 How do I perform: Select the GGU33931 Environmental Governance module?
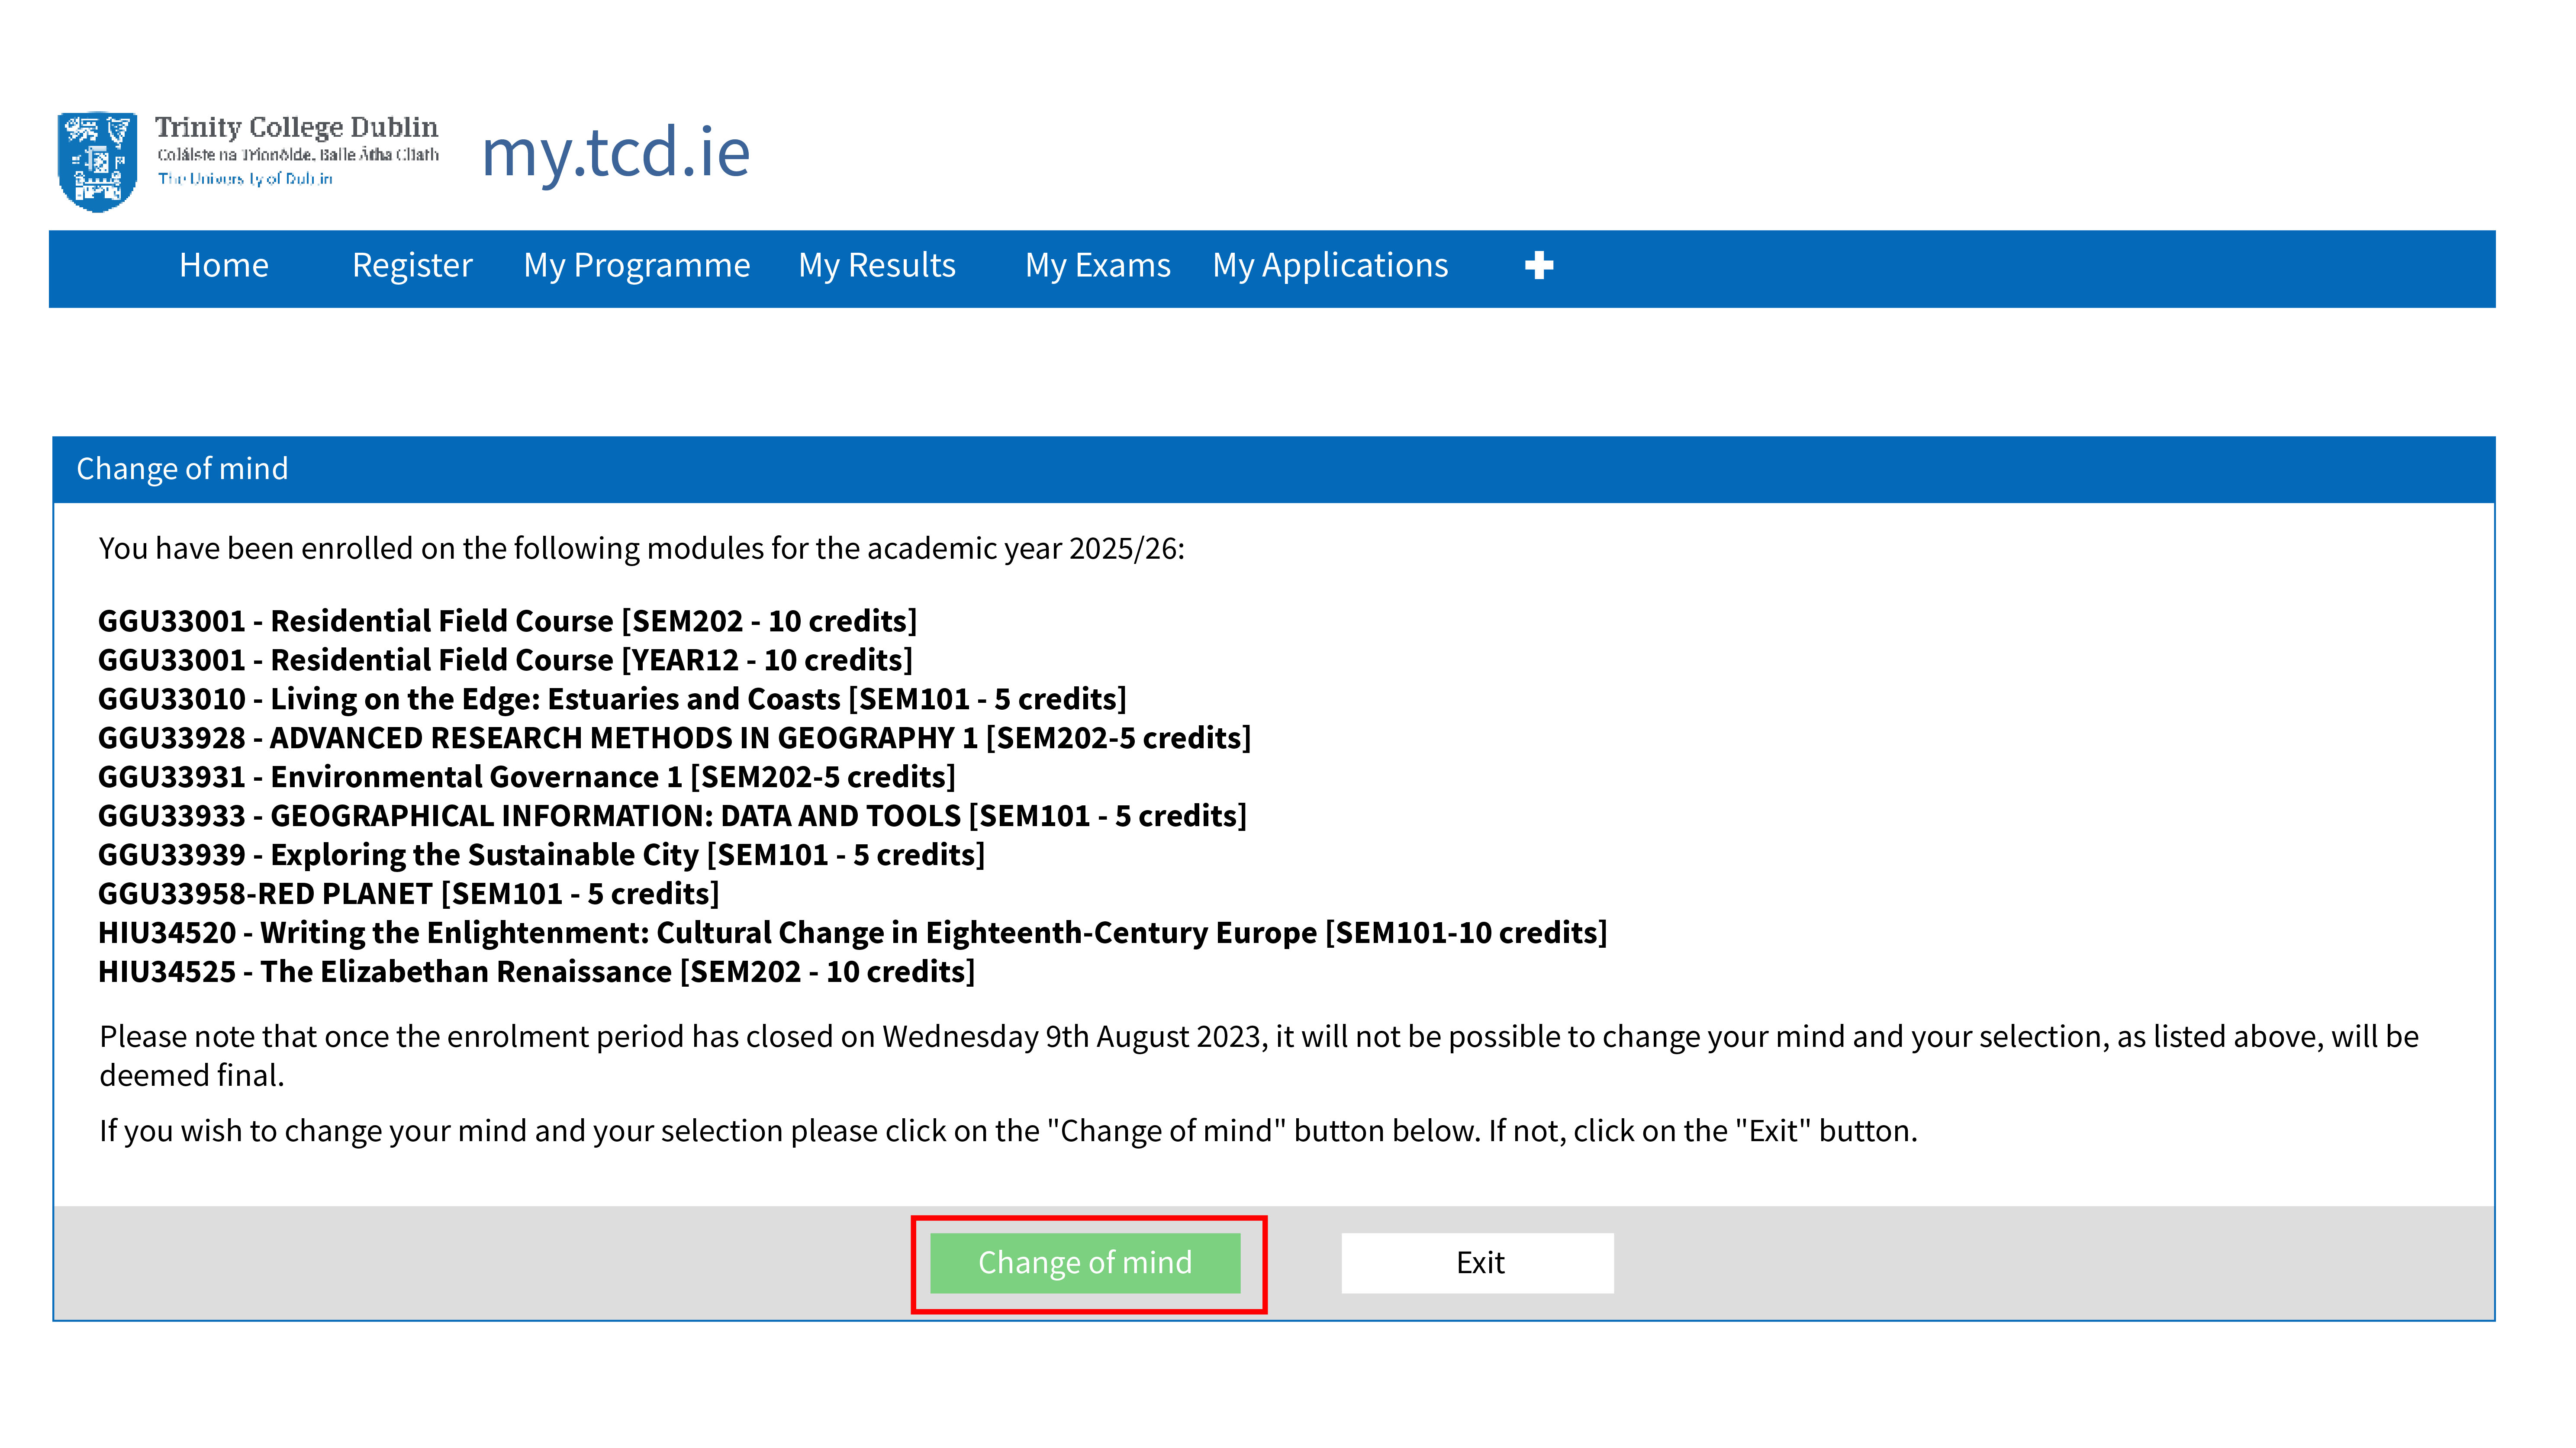[x=527, y=777]
